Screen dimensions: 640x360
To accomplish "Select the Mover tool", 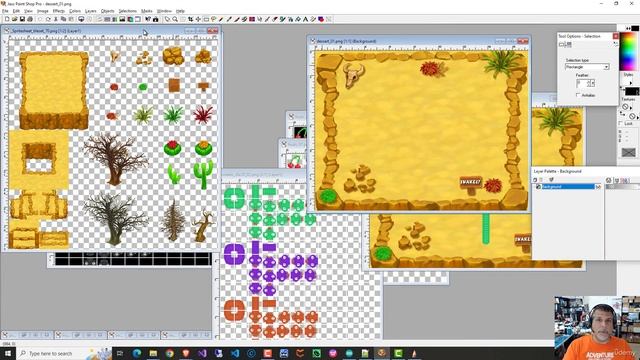I will (x=198, y=19).
